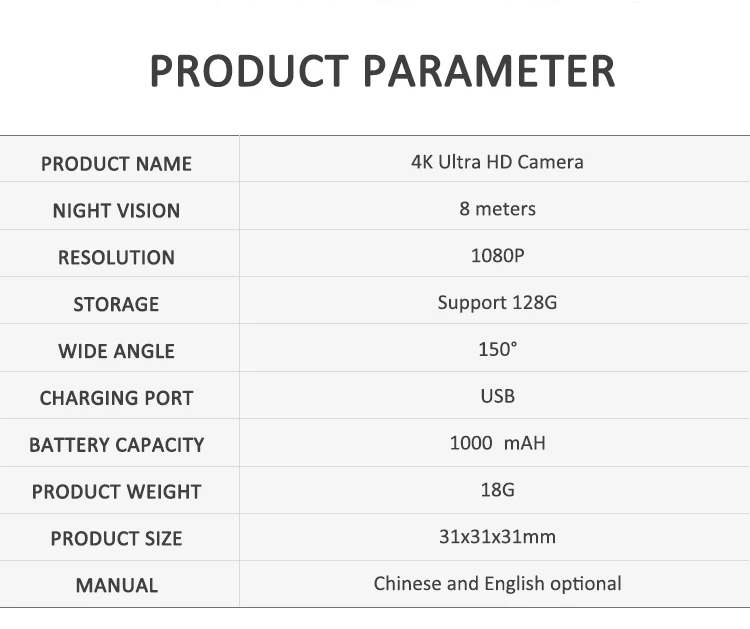Click the 4K Ultra HD Camera value

[497, 162]
